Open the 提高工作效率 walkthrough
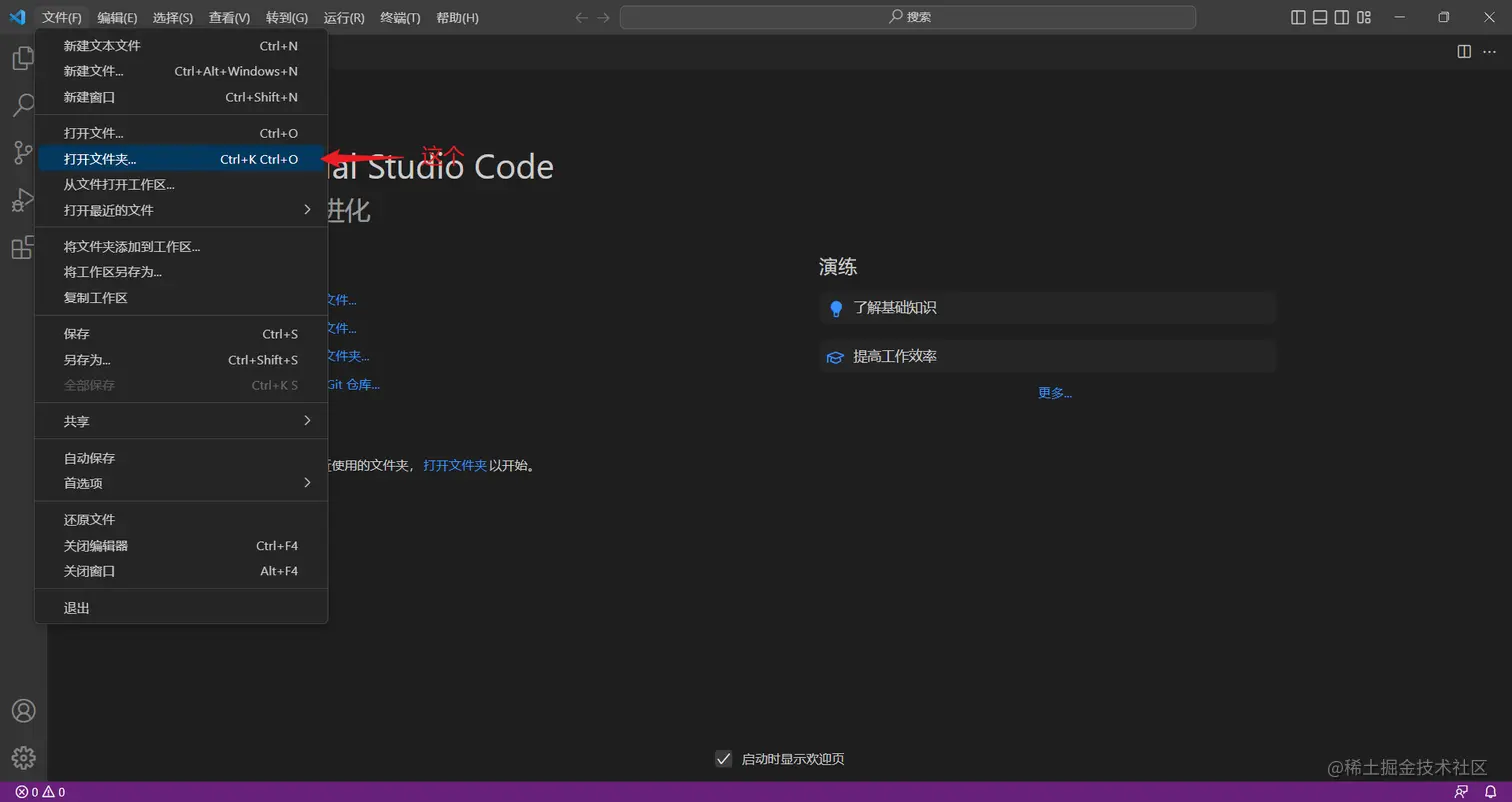The image size is (1512, 802). [x=1047, y=357]
